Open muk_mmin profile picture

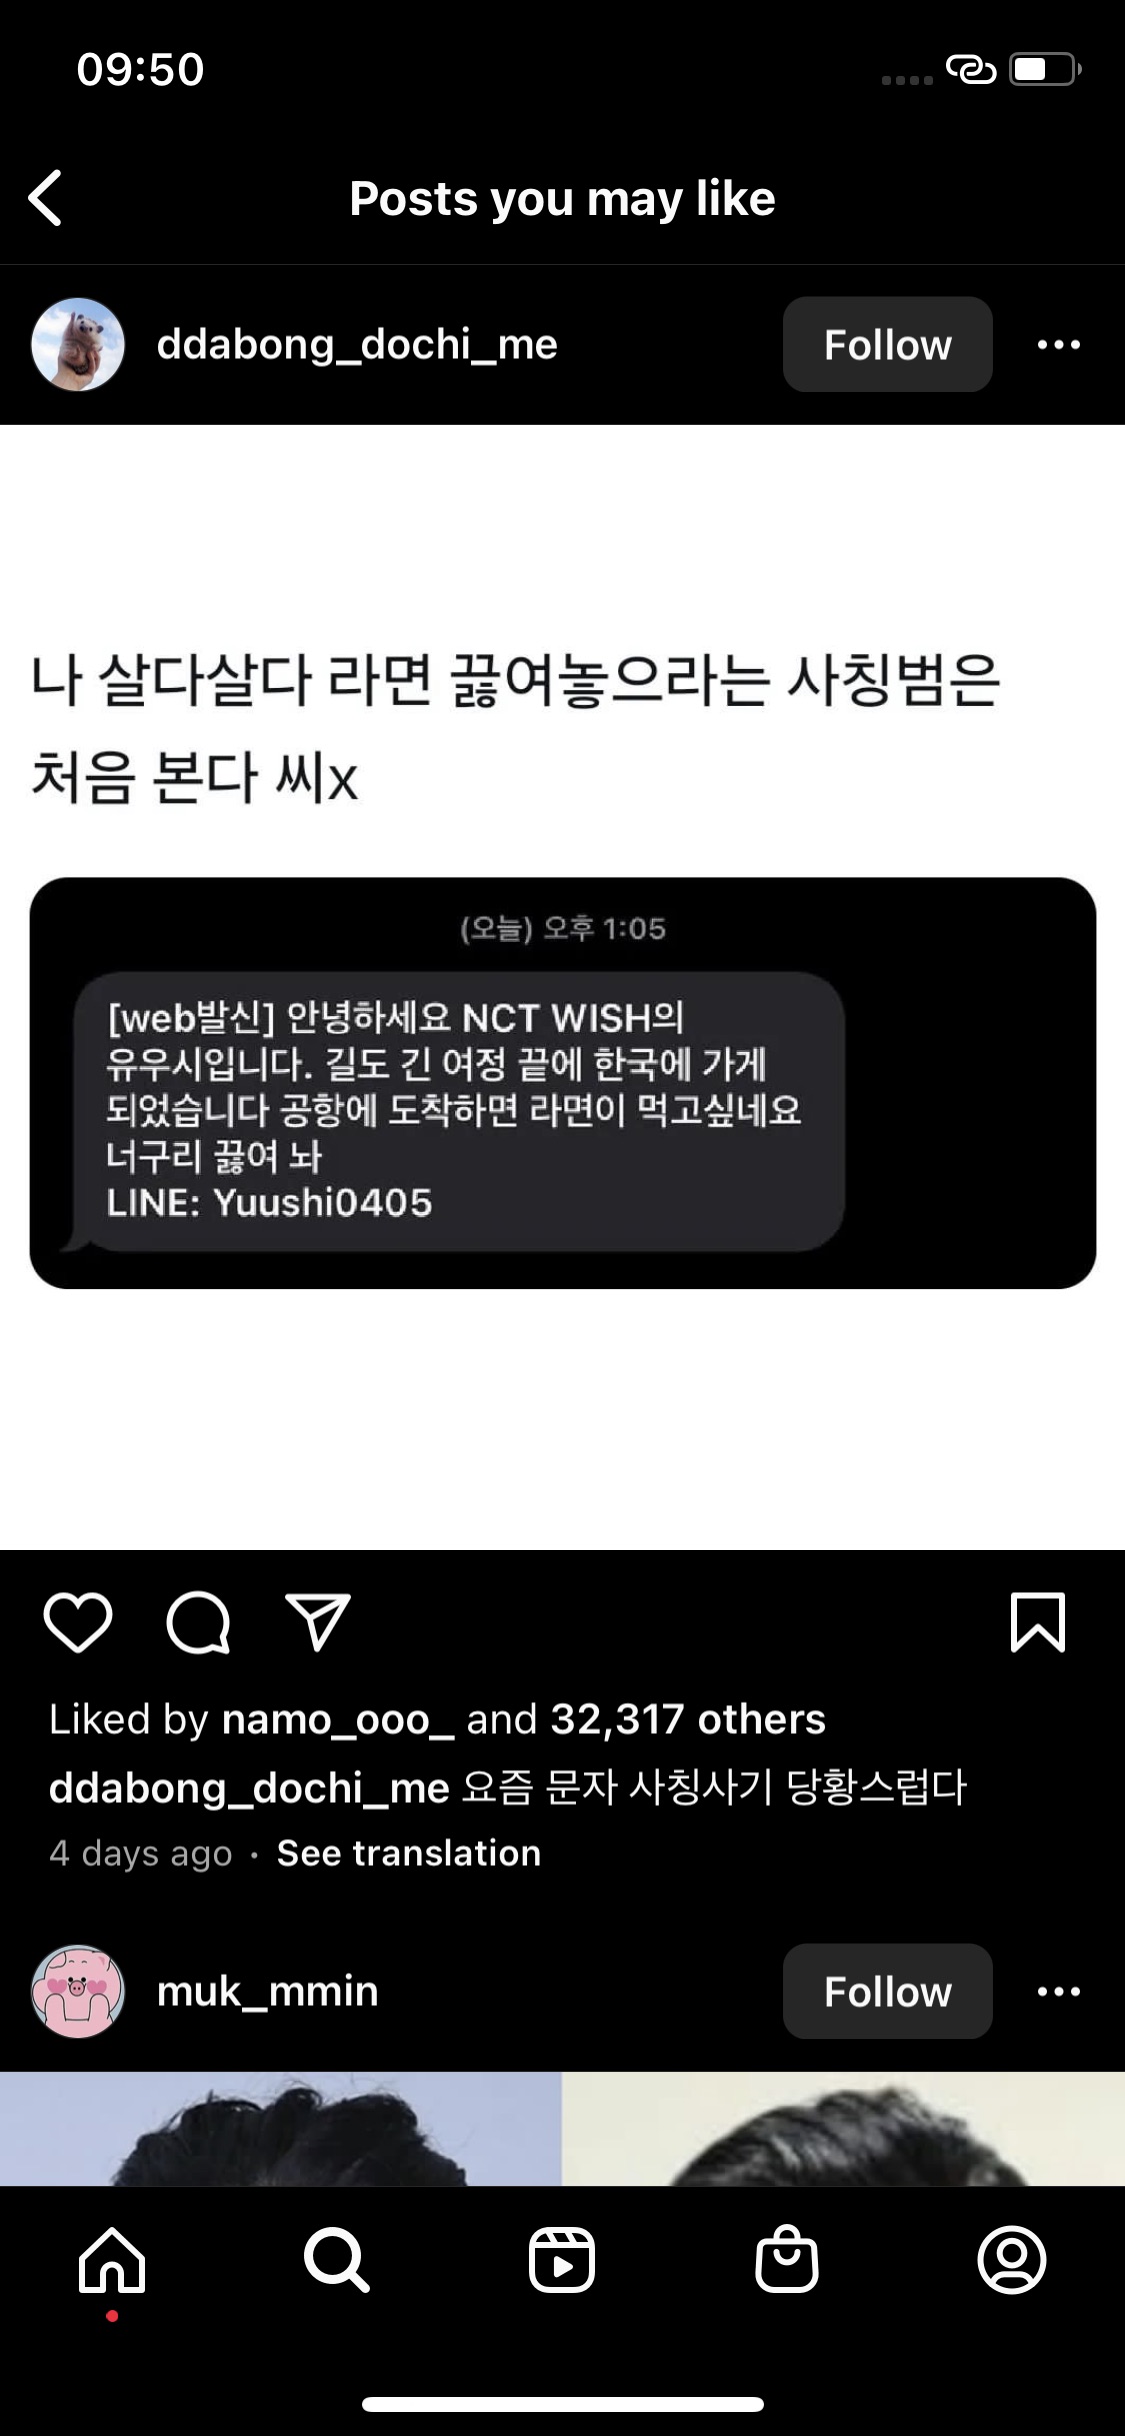pos(78,1991)
